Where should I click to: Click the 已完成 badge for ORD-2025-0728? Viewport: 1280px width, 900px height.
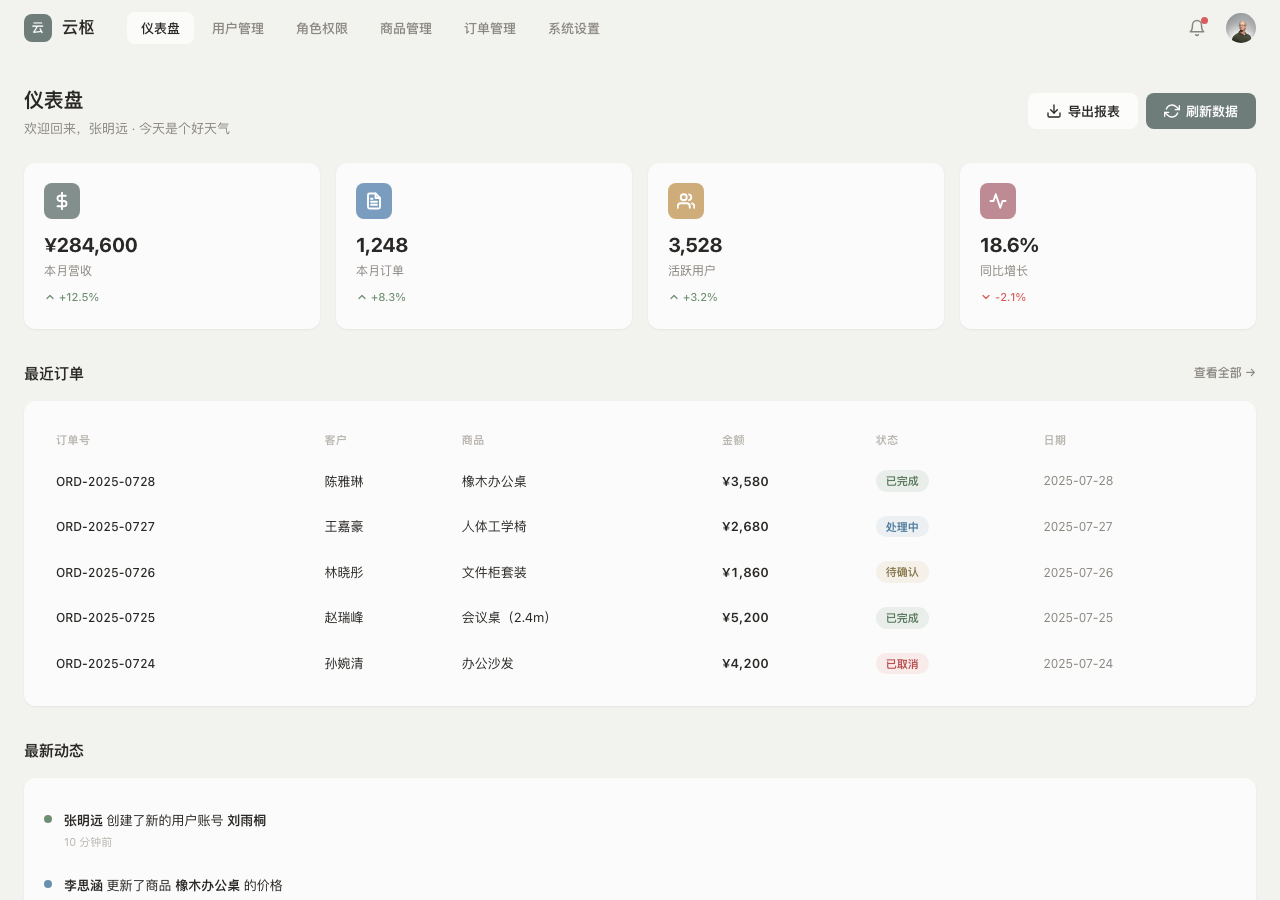point(902,481)
